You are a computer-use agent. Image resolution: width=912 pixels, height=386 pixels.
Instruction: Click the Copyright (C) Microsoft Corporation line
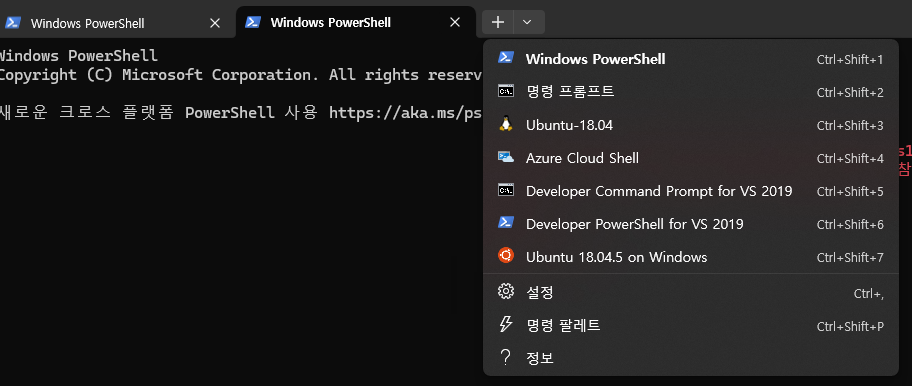point(241,75)
